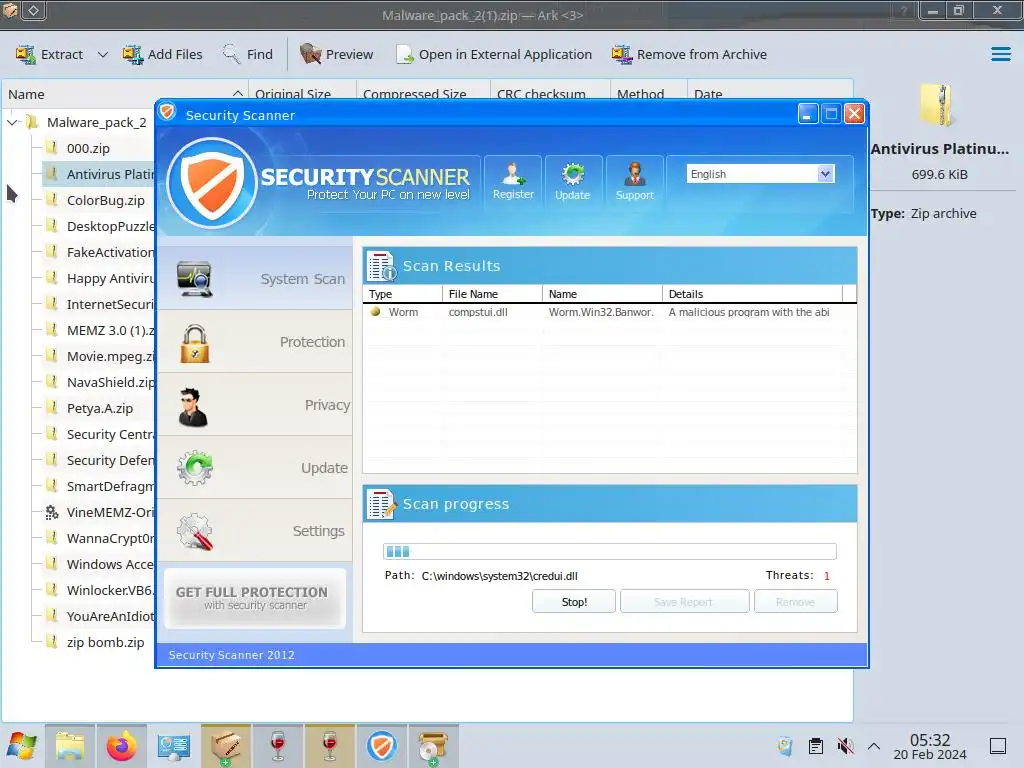This screenshot has width=1024, height=768.
Task: Sort Ark file list by Name column
Action: (125, 94)
